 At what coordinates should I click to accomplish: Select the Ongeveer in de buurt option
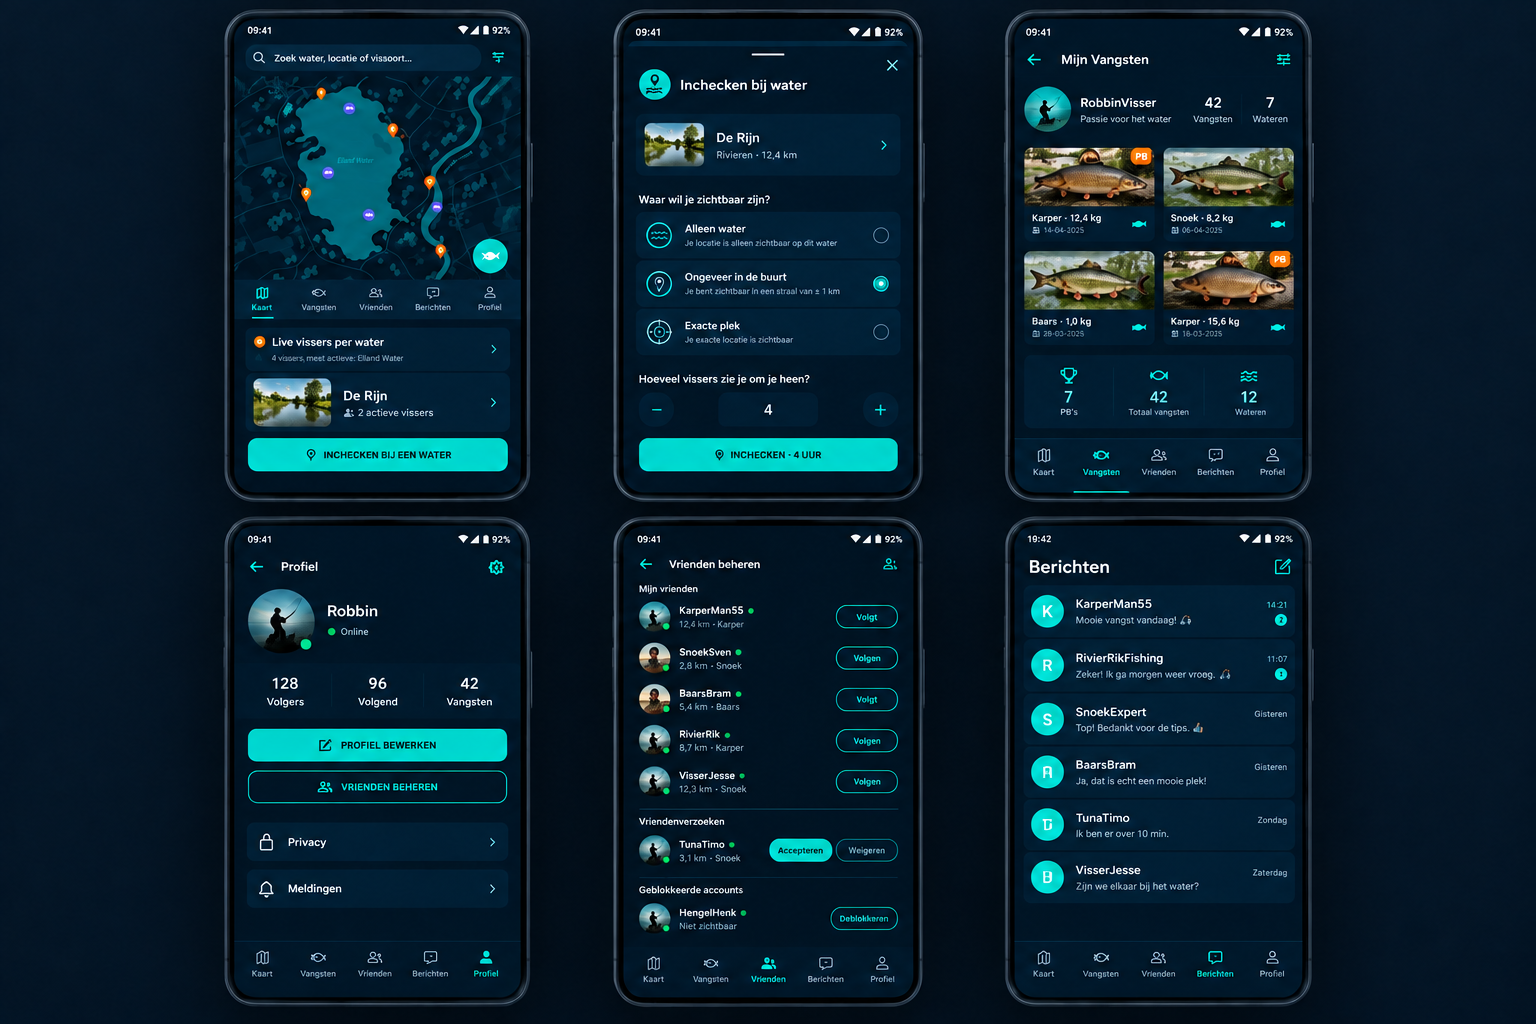[x=768, y=284]
